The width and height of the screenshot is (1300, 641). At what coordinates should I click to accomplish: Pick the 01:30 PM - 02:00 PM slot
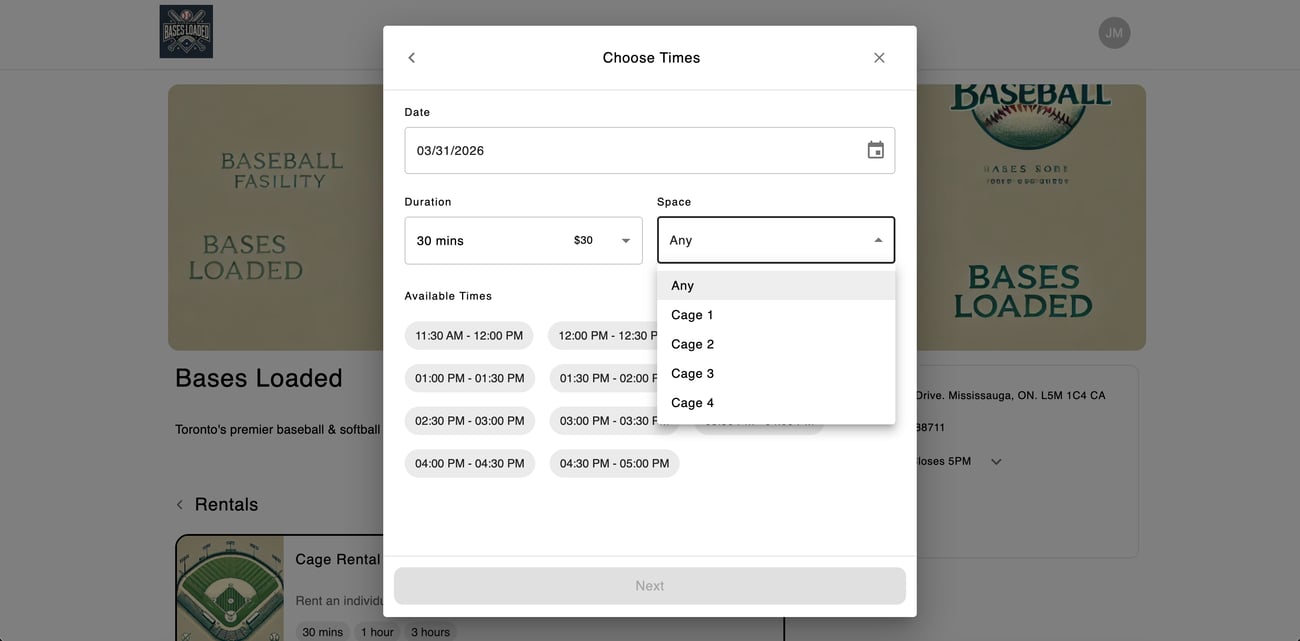point(604,378)
